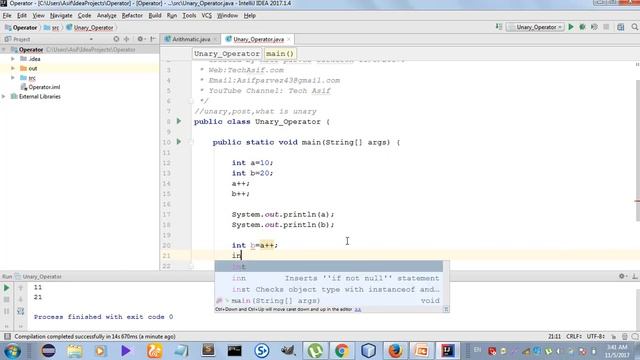
Task: Move up the stack trace in the Run panel
Action: 20,288
